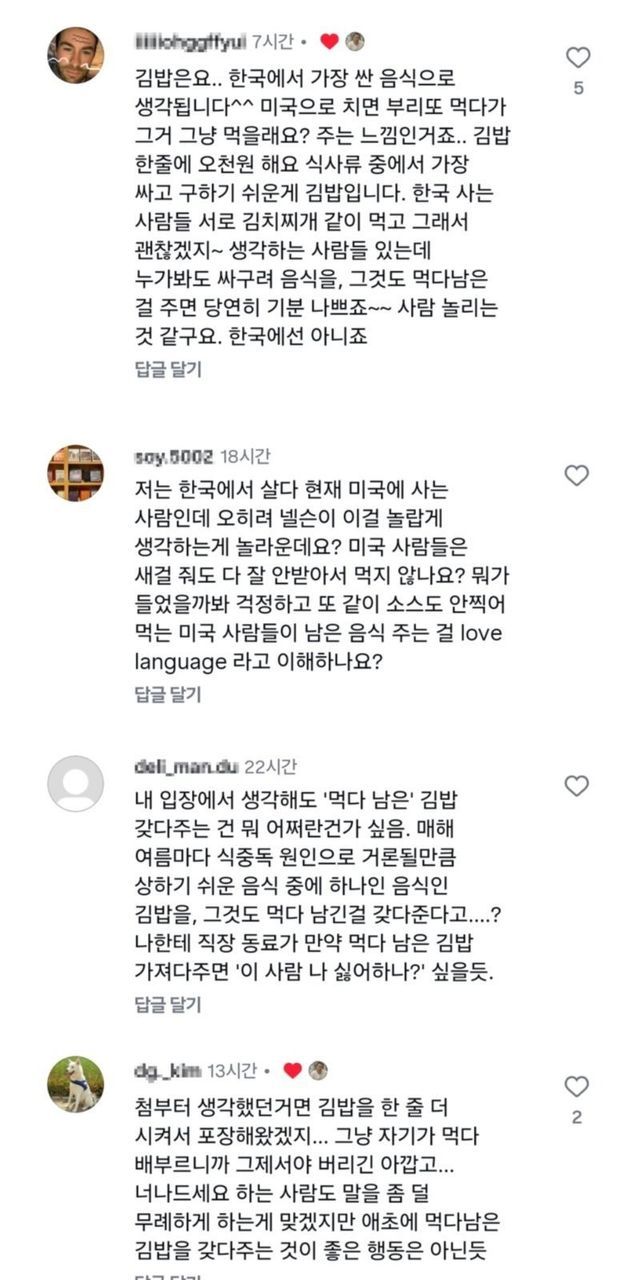
Task: Tap the creator's small avatar badge beside 13시간
Action: 318,1070
